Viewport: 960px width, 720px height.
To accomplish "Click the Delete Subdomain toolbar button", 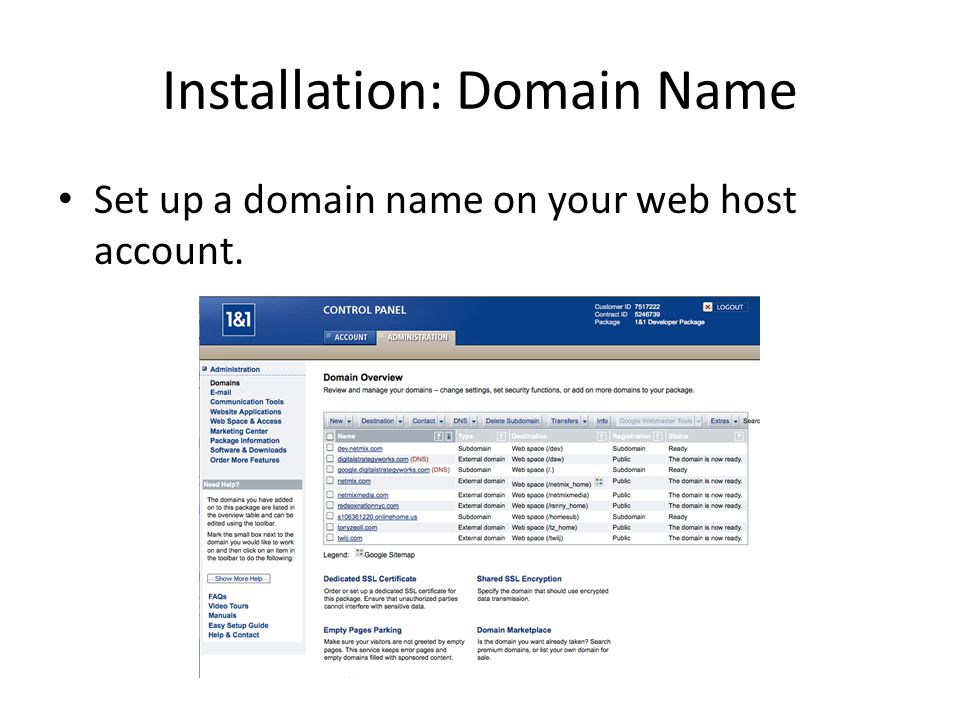I will coord(512,421).
